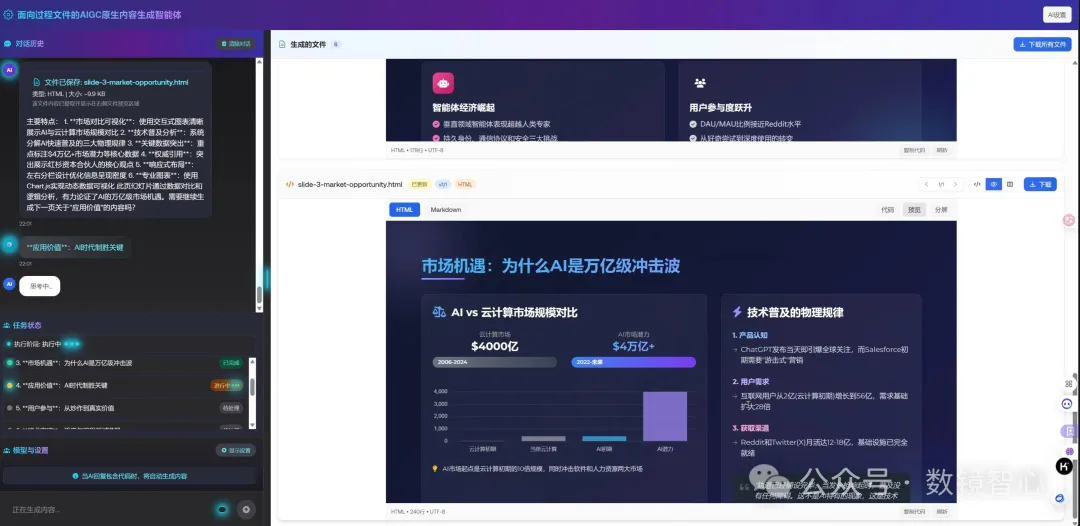
Task: Click 已完成 badge on task 3
Action: tap(231, 363)
